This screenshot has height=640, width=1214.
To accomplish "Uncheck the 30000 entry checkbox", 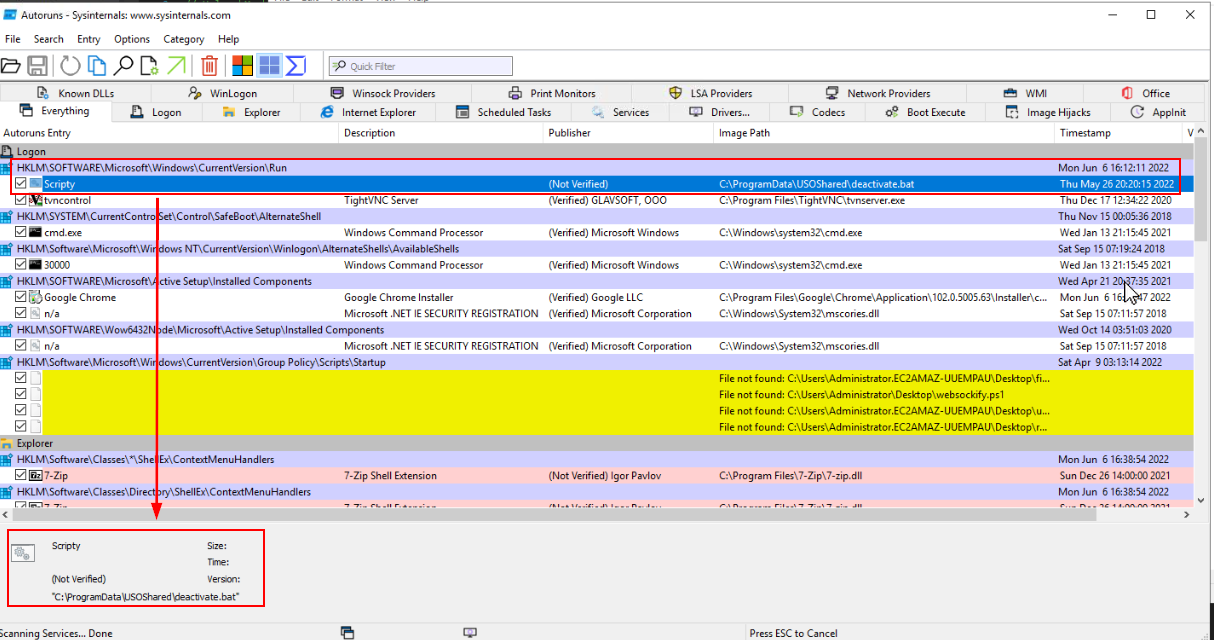I will coord(21,265).
